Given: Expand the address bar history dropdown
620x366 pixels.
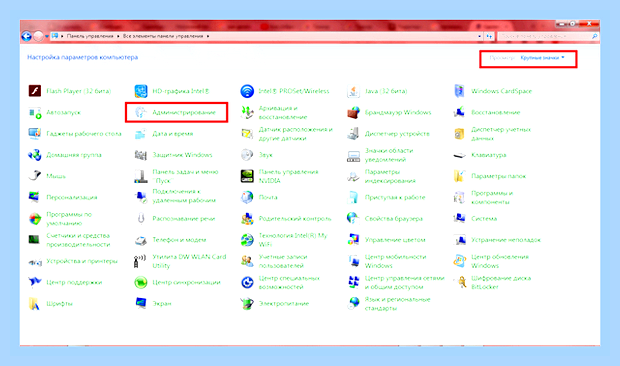Looking at the screenshot, I should pyautogui.click(x=480, y=36).
